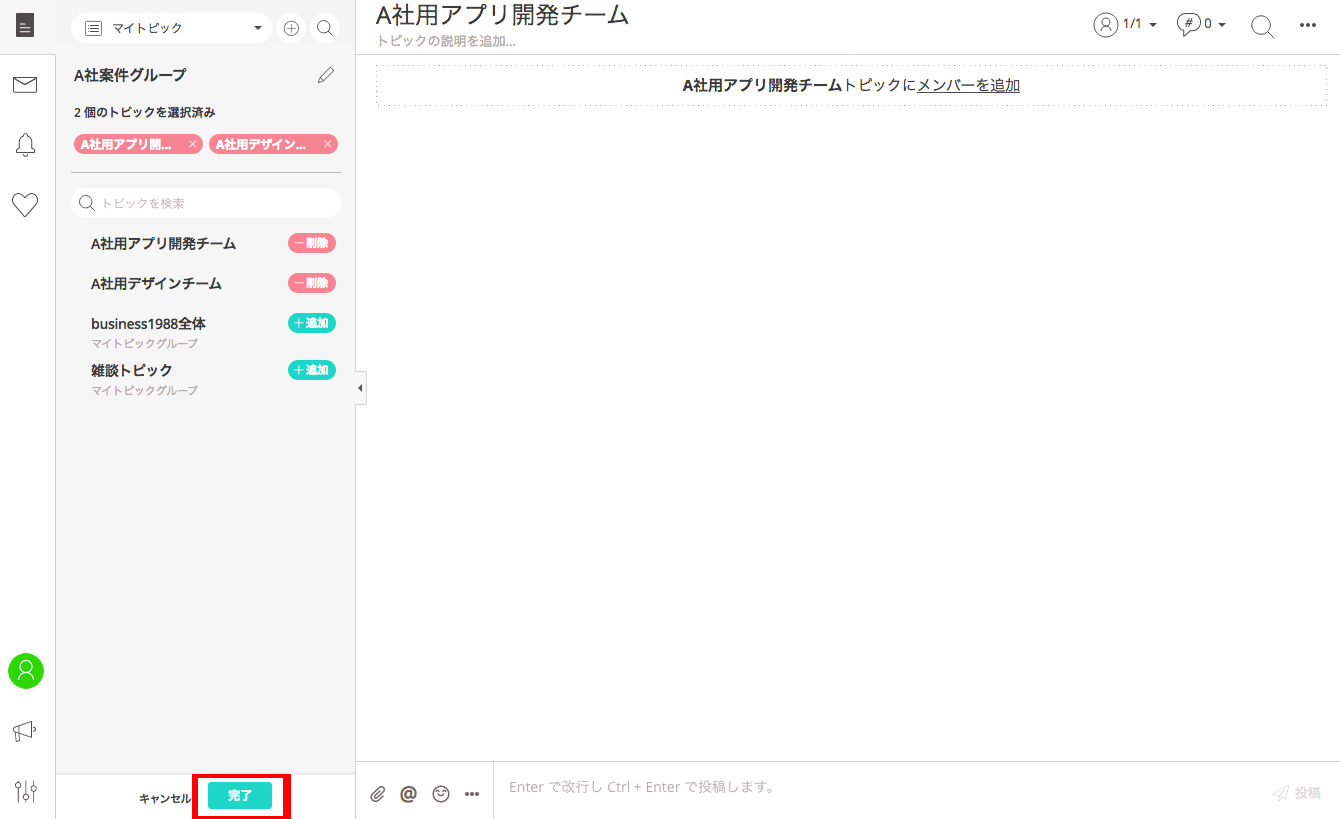Open favorites heart icon

(25, 205)
